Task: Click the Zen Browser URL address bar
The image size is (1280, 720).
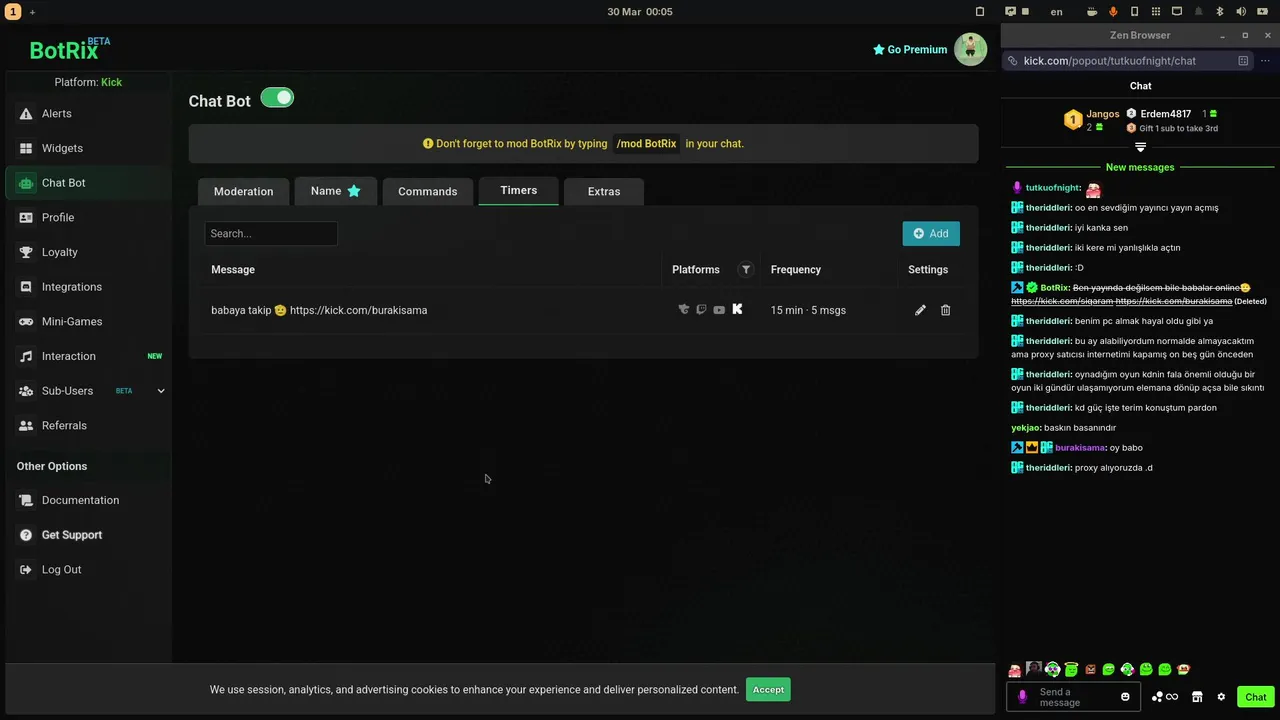Action: click(1127, 61)
